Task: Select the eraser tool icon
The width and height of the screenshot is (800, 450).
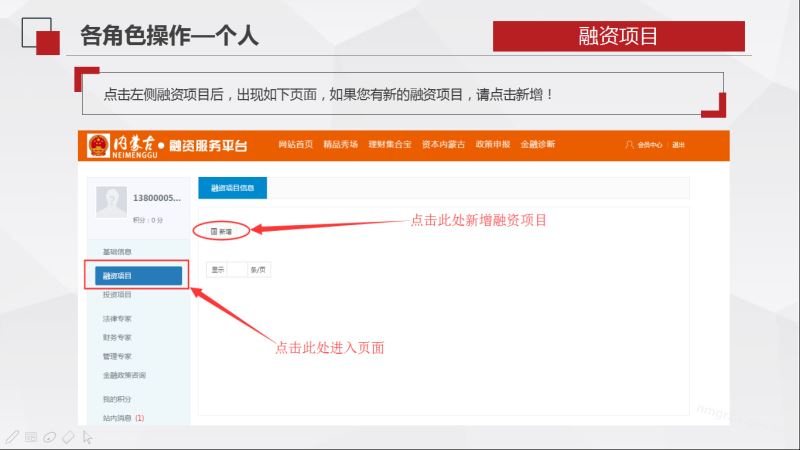Action: [x=68, y=437]
